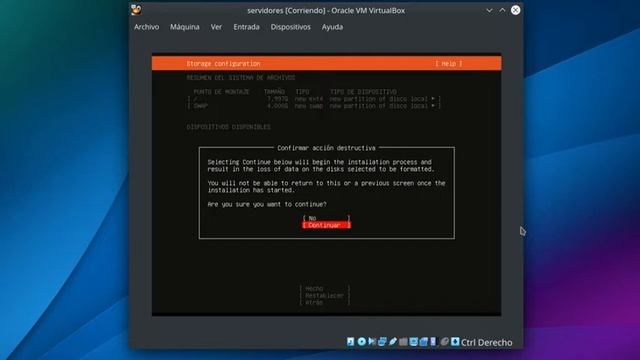640x360 pixels.
Task: Click the audio status bar icon
Action: coord(372,342)
